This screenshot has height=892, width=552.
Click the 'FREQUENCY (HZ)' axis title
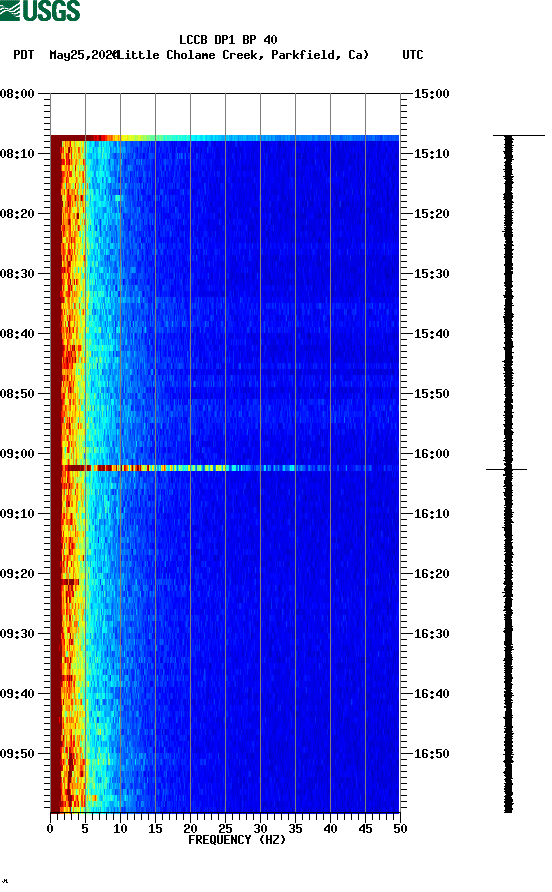tap(237, 840)
